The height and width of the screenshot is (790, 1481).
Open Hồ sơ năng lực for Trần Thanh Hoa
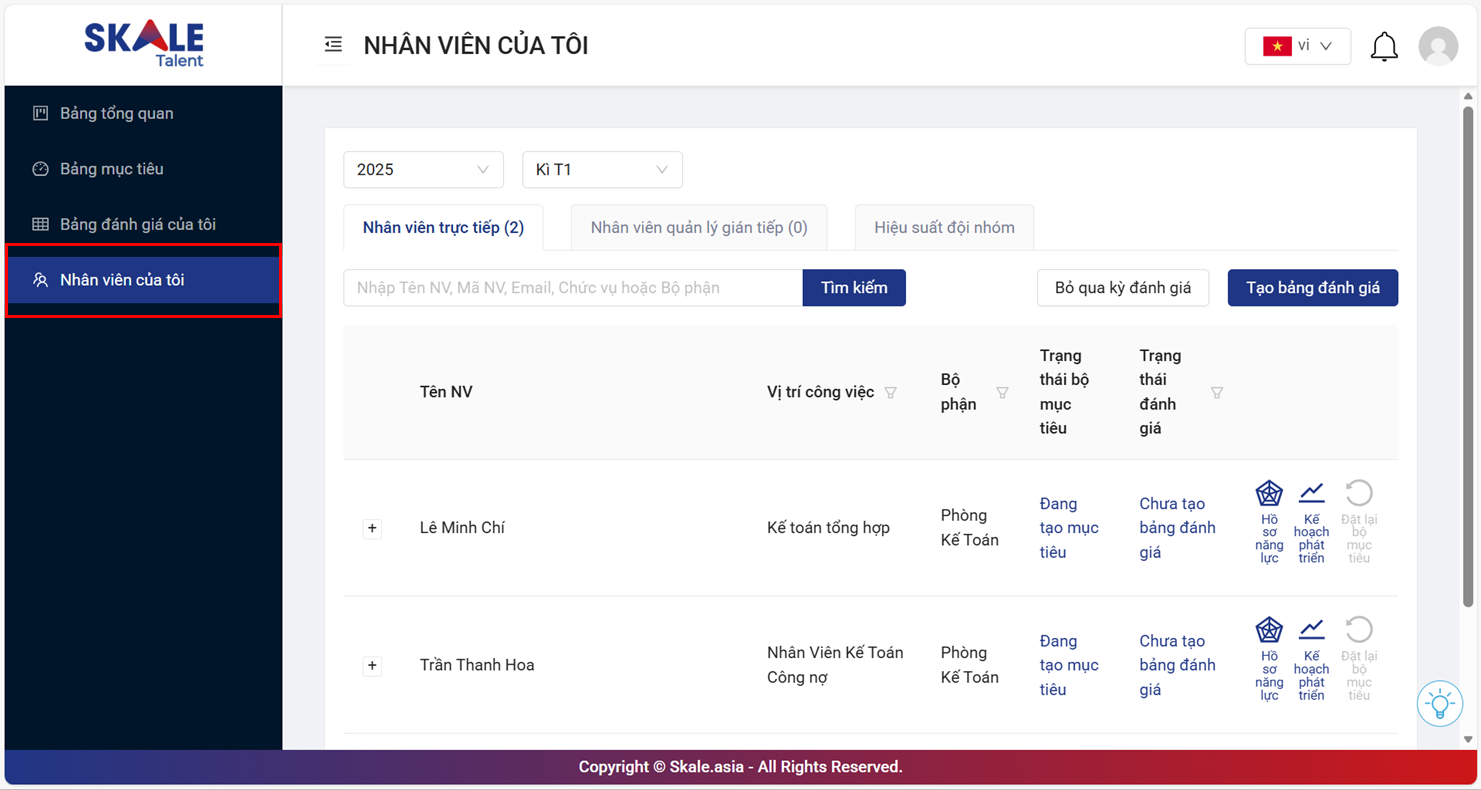tap(1269, 658)
